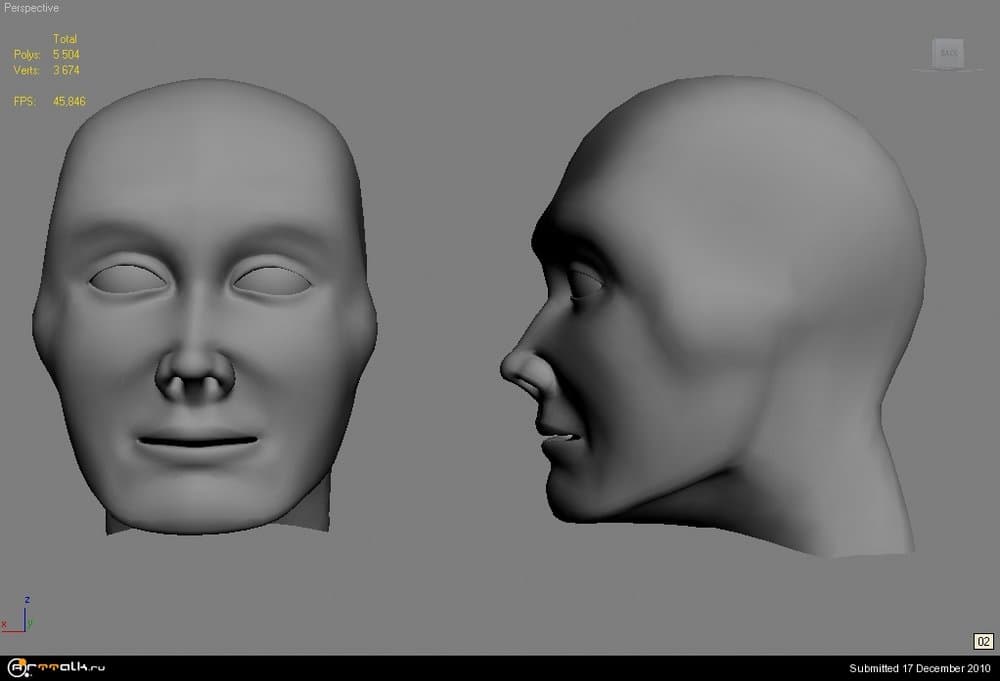Click the 02 image number badge
1000x681 pixels.
(x=982, y=641)
